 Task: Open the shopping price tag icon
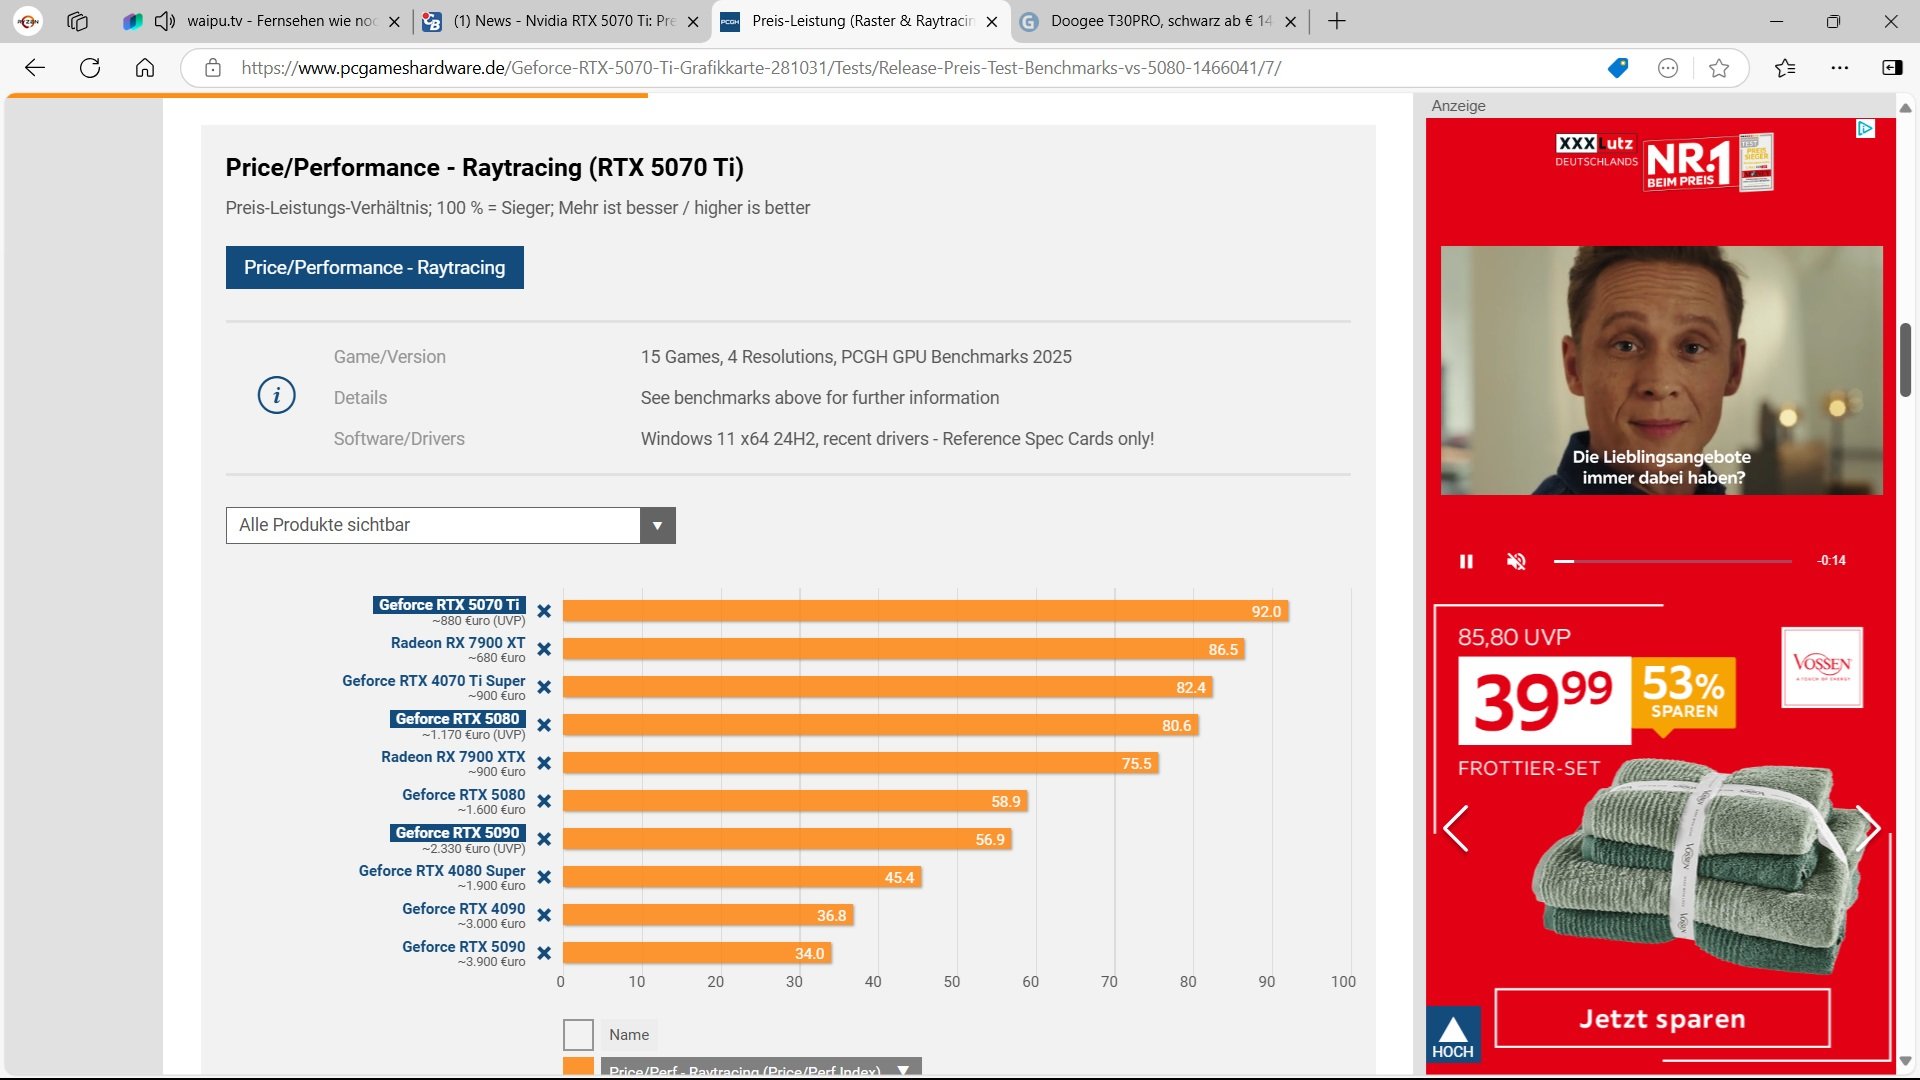tap(1617, 68)
